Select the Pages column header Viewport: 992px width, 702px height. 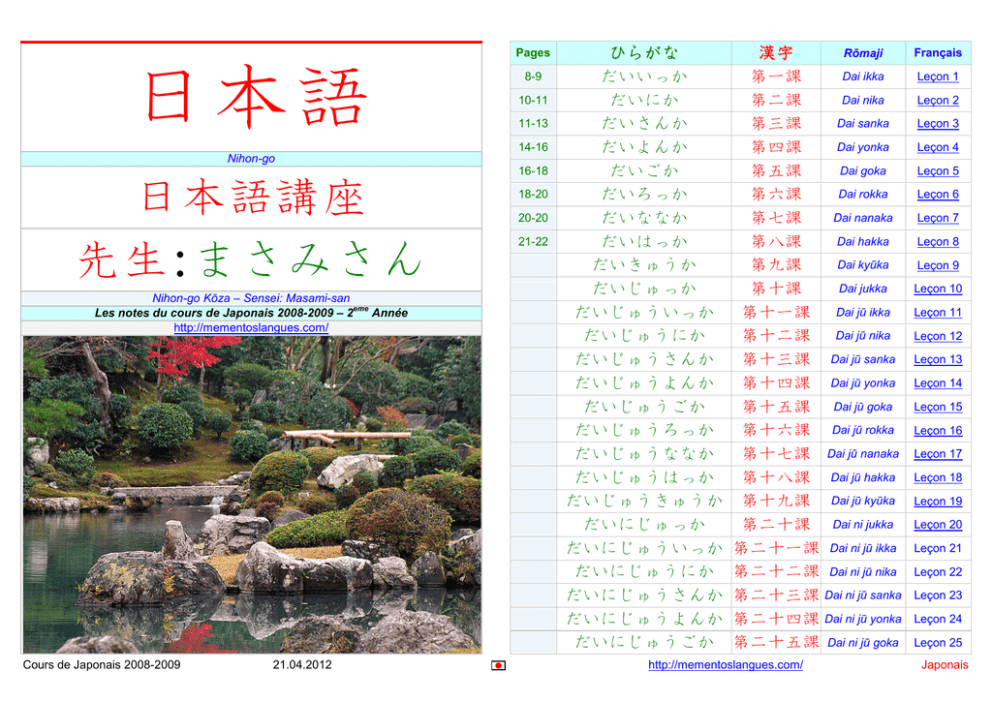coord(532,53)
